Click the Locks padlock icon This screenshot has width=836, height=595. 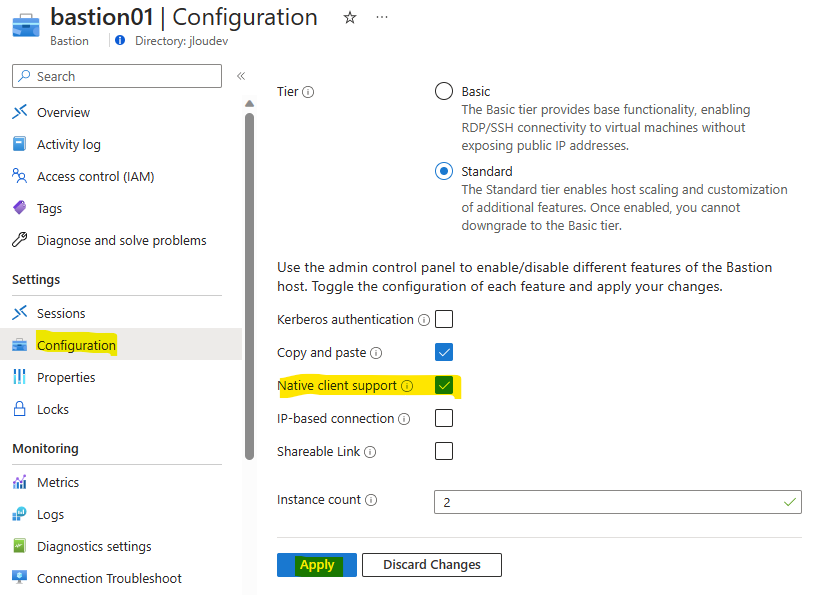[x=20, y=409]
